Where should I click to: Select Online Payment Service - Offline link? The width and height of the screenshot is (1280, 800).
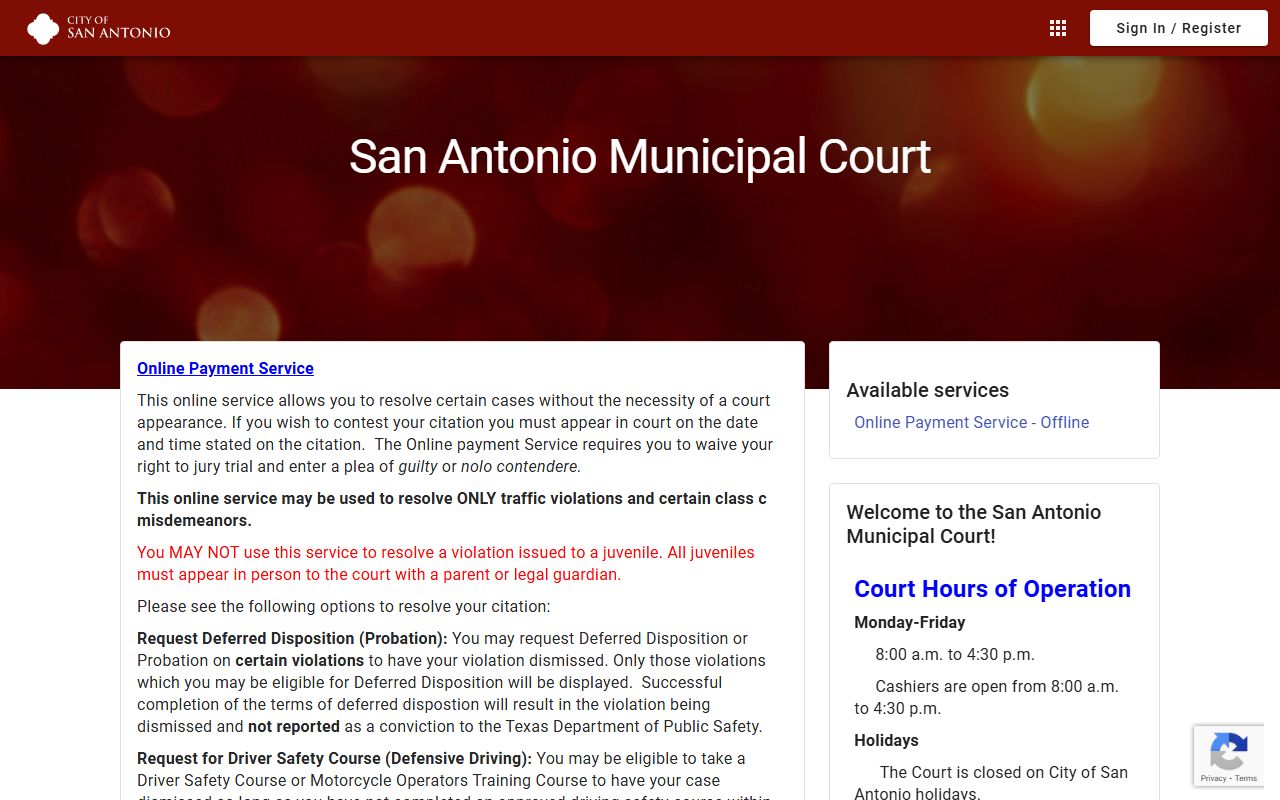971,422
